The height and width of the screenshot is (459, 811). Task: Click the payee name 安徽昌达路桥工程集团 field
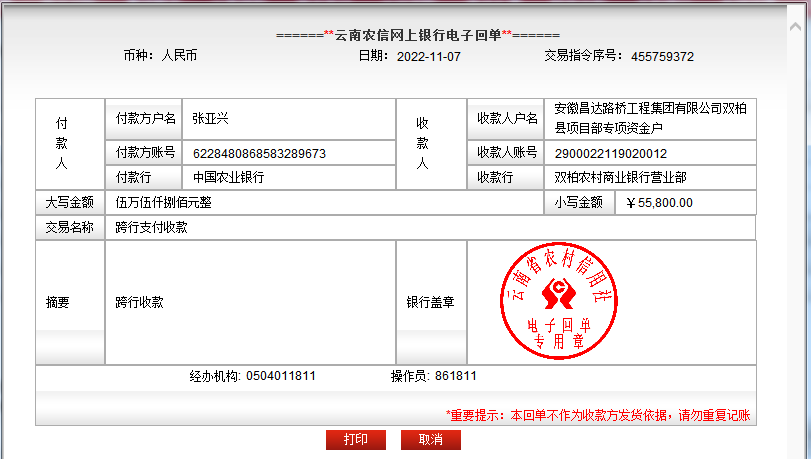click(x=651, y=118)
